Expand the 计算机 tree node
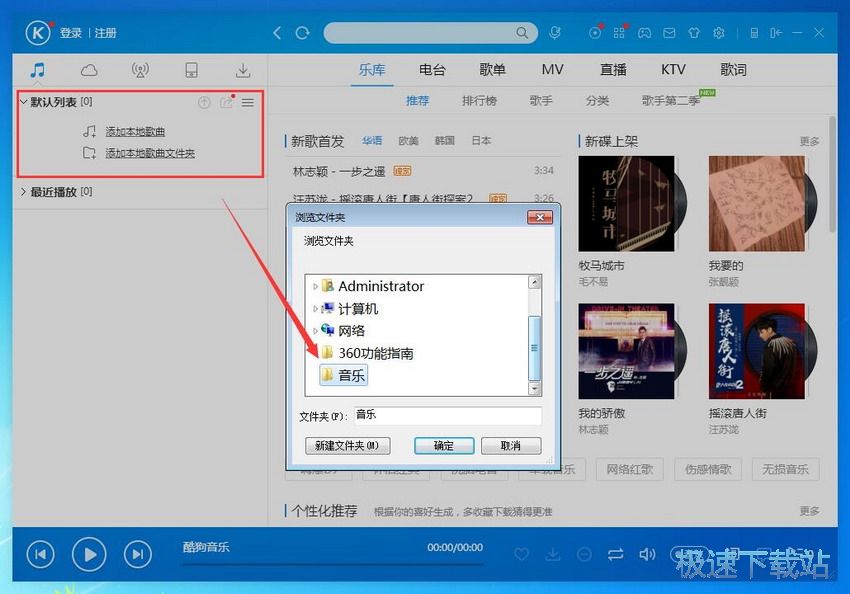Screen dimensions: 850x594 click(x=315, y=309)
